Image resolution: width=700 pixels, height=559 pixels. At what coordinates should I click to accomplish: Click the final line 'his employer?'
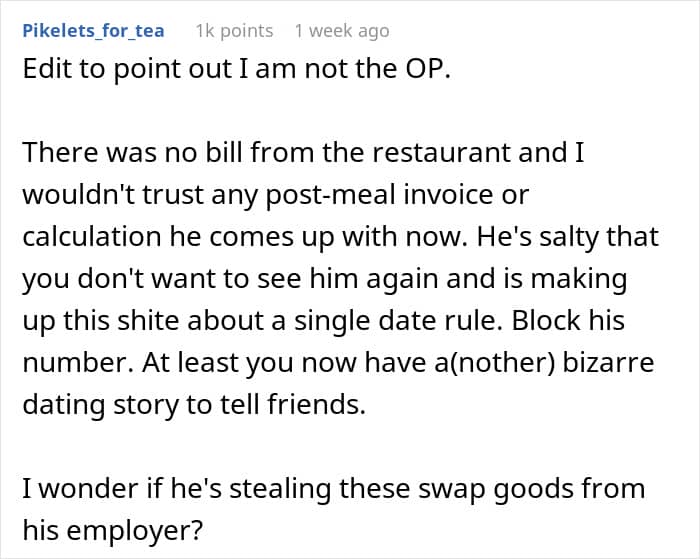(112, 531)
